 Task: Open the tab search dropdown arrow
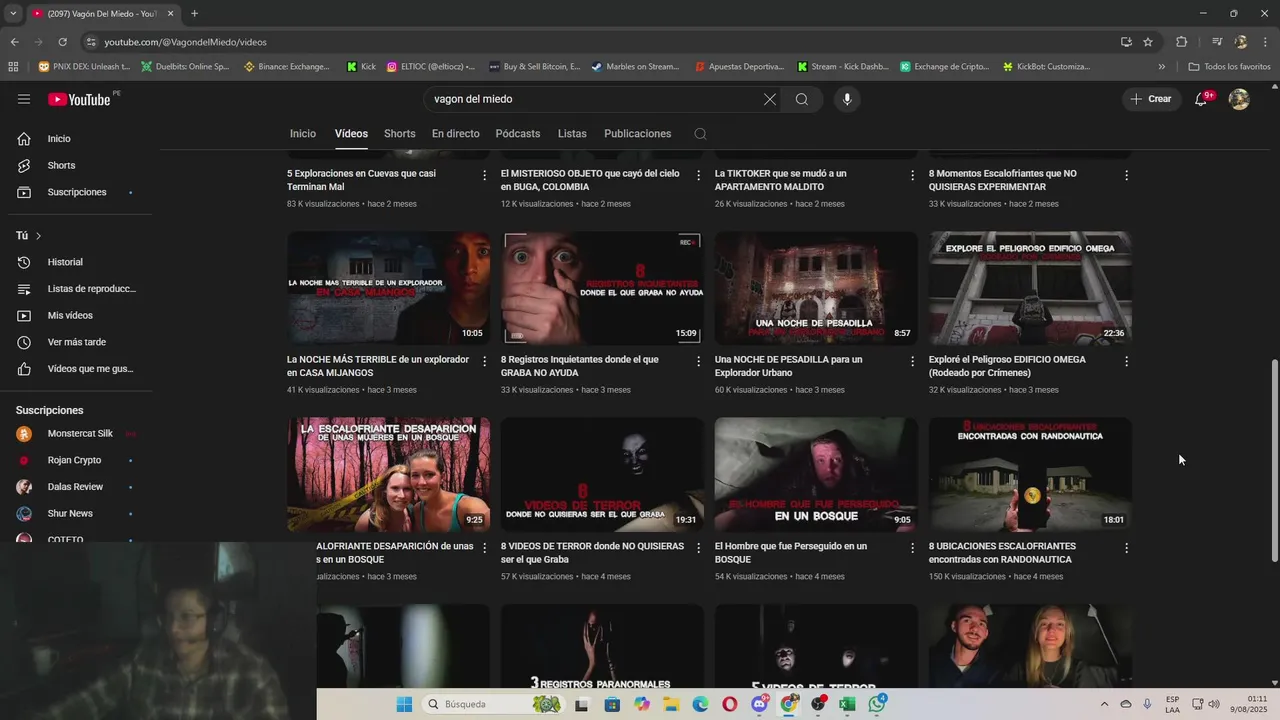(x=12, y=13)
